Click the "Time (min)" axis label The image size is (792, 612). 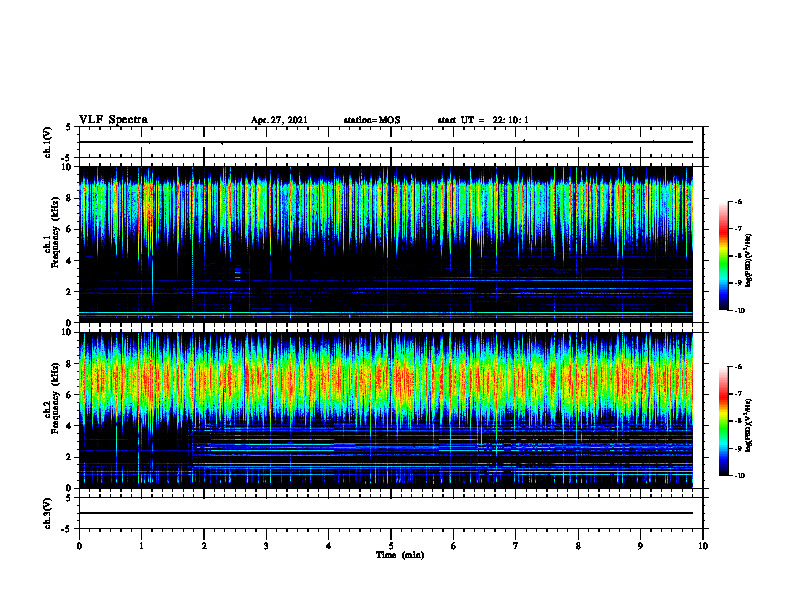(x=400, y=555)
